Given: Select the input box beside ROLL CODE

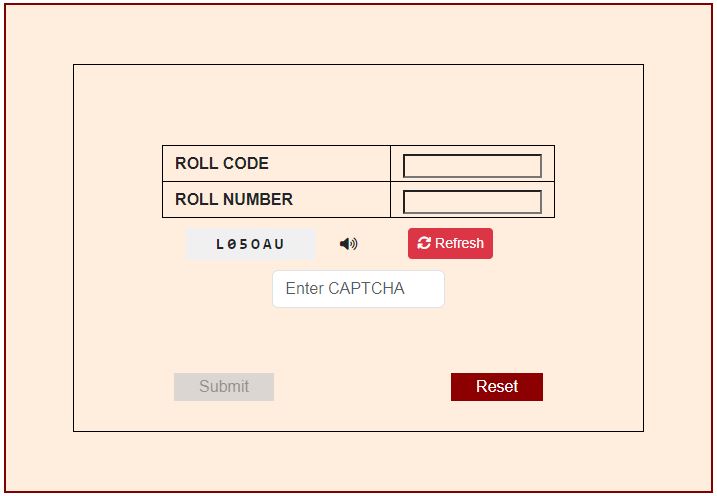Looking at the screenshot, I should point(472,166).
